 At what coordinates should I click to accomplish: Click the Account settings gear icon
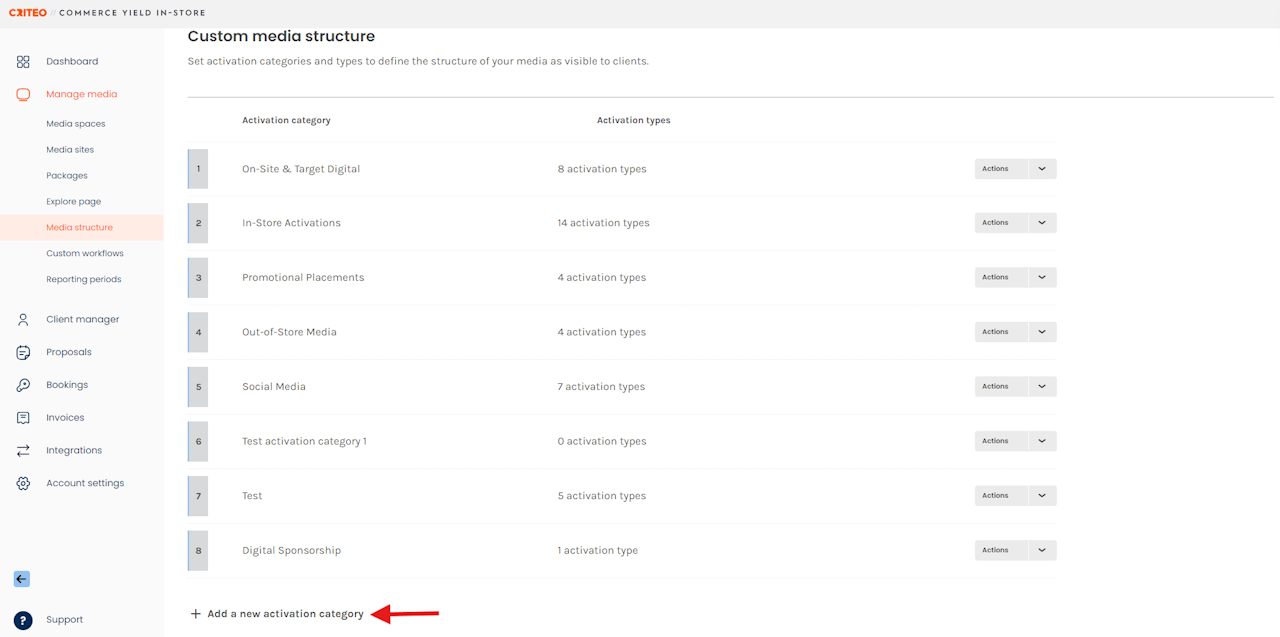click(23, 484)
